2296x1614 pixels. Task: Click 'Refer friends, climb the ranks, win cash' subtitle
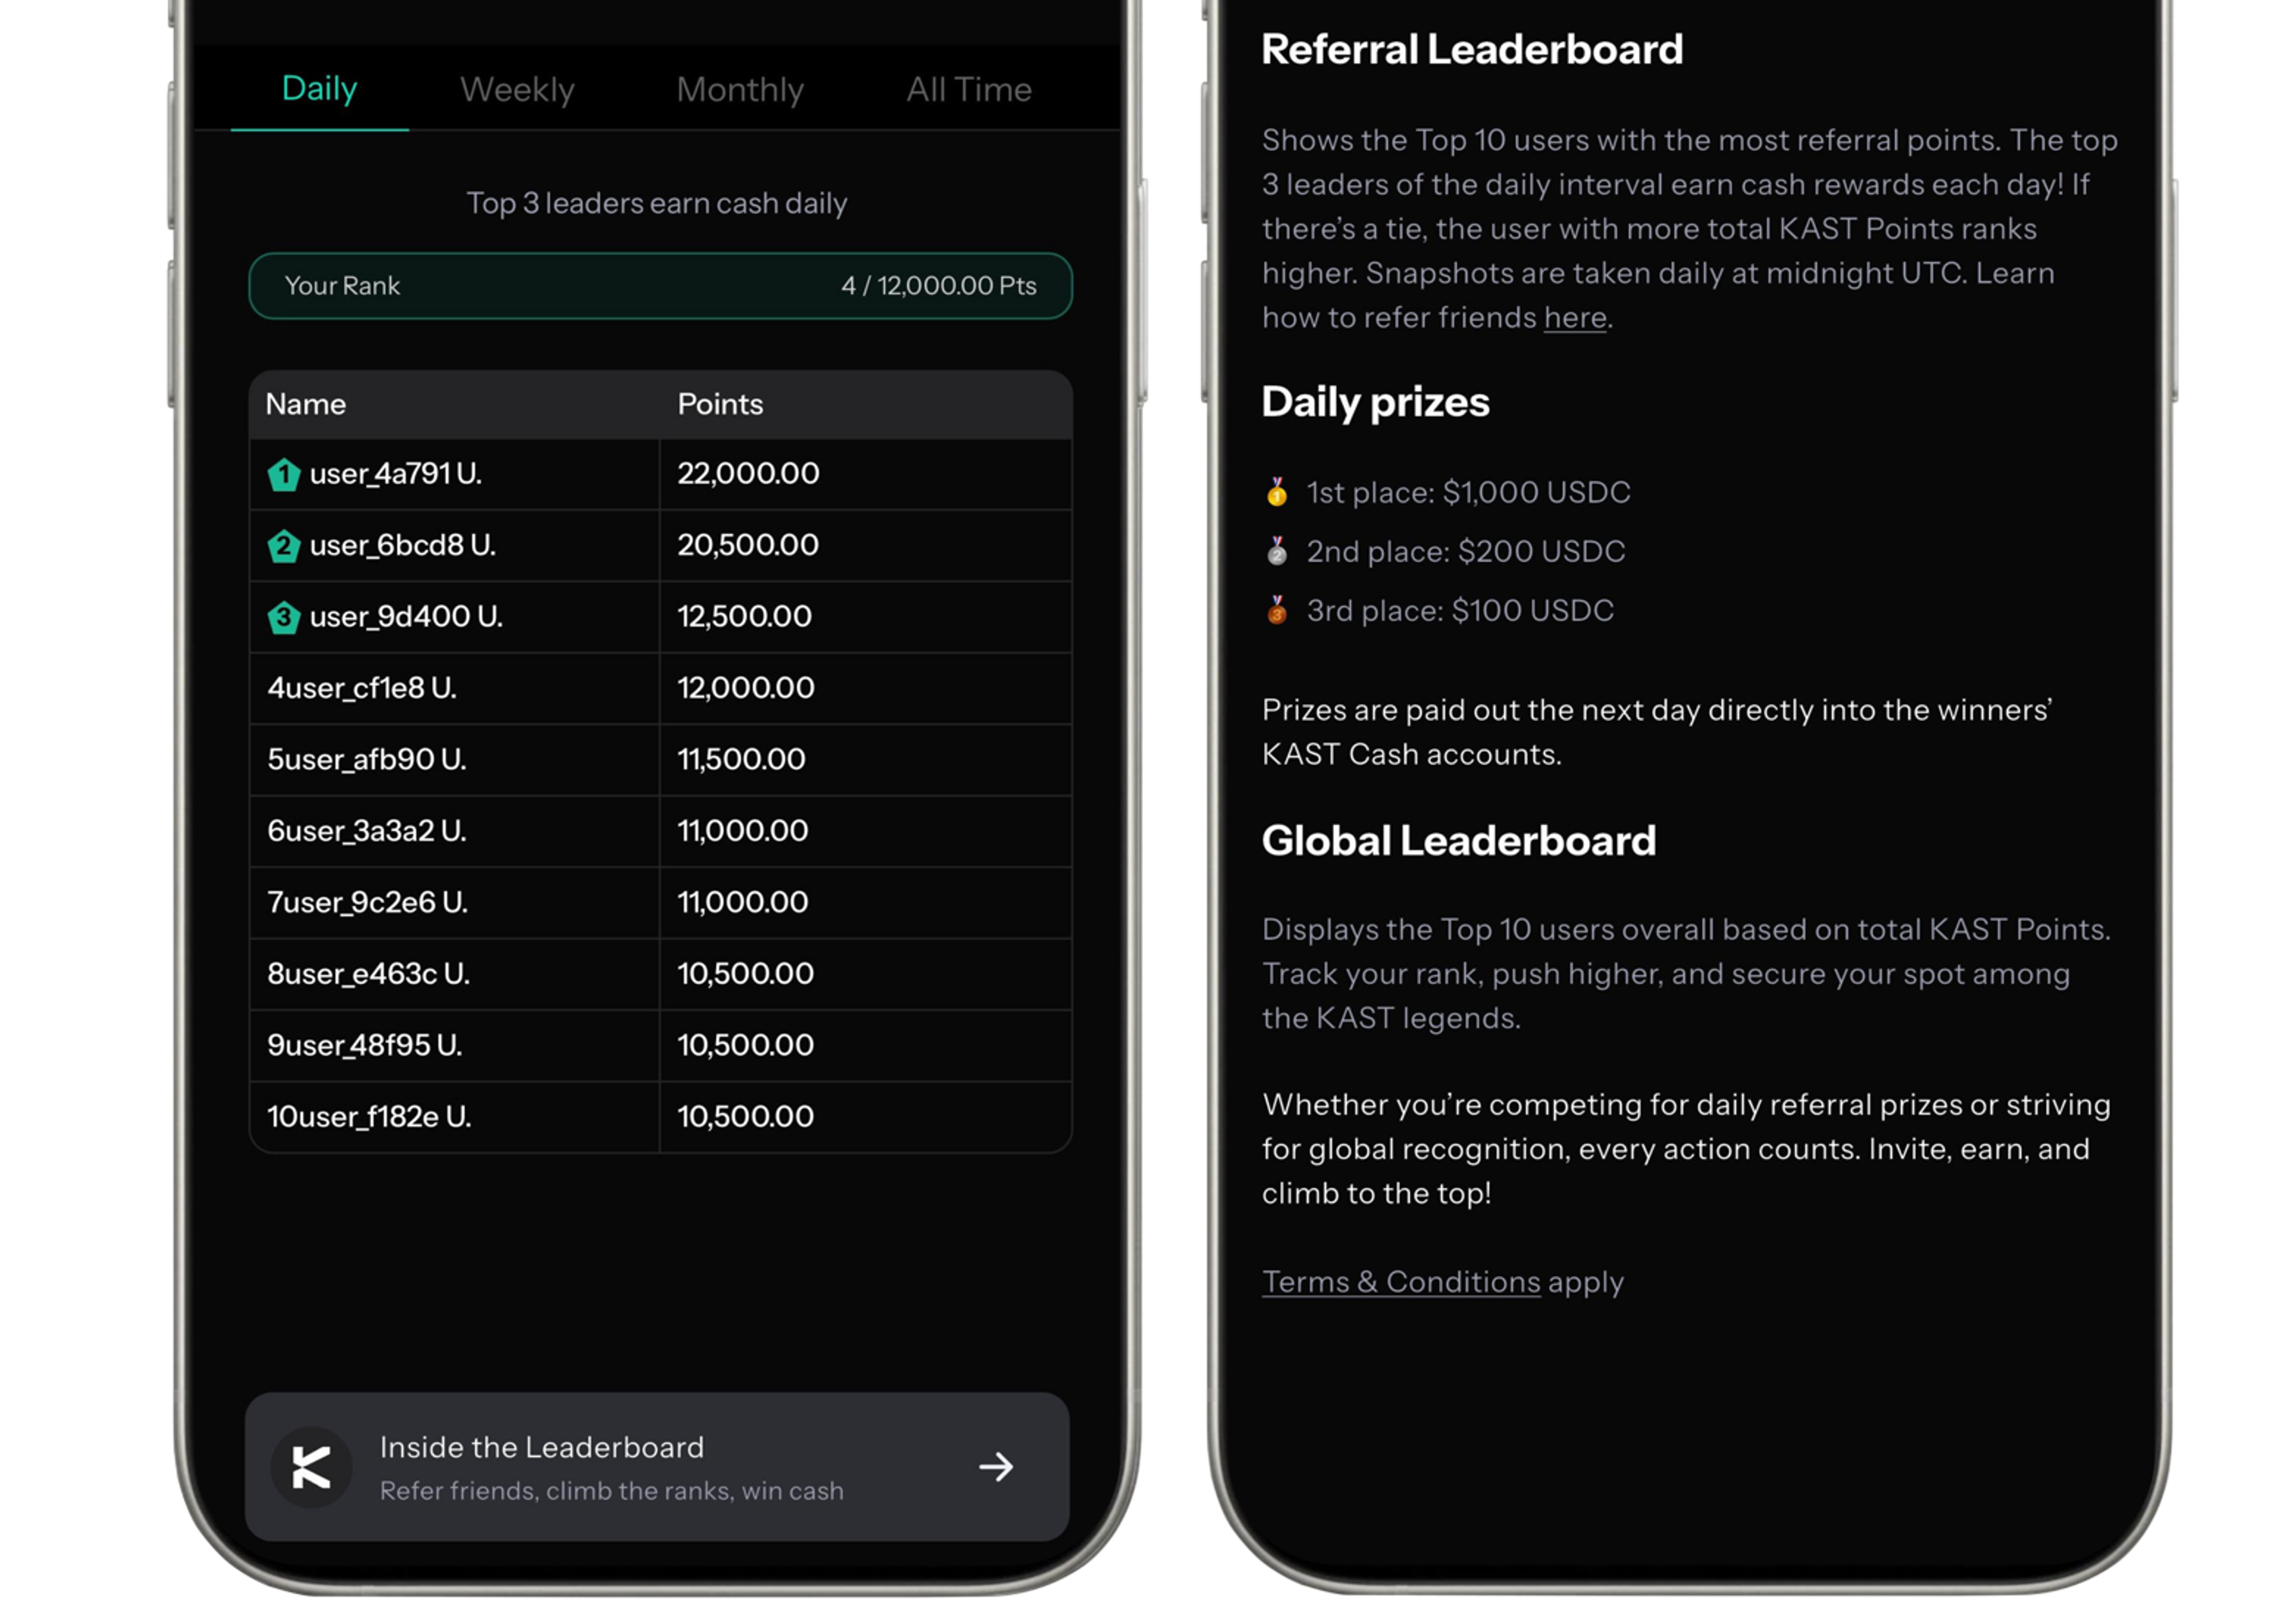pyautogui.click(x=612, y=1491)
